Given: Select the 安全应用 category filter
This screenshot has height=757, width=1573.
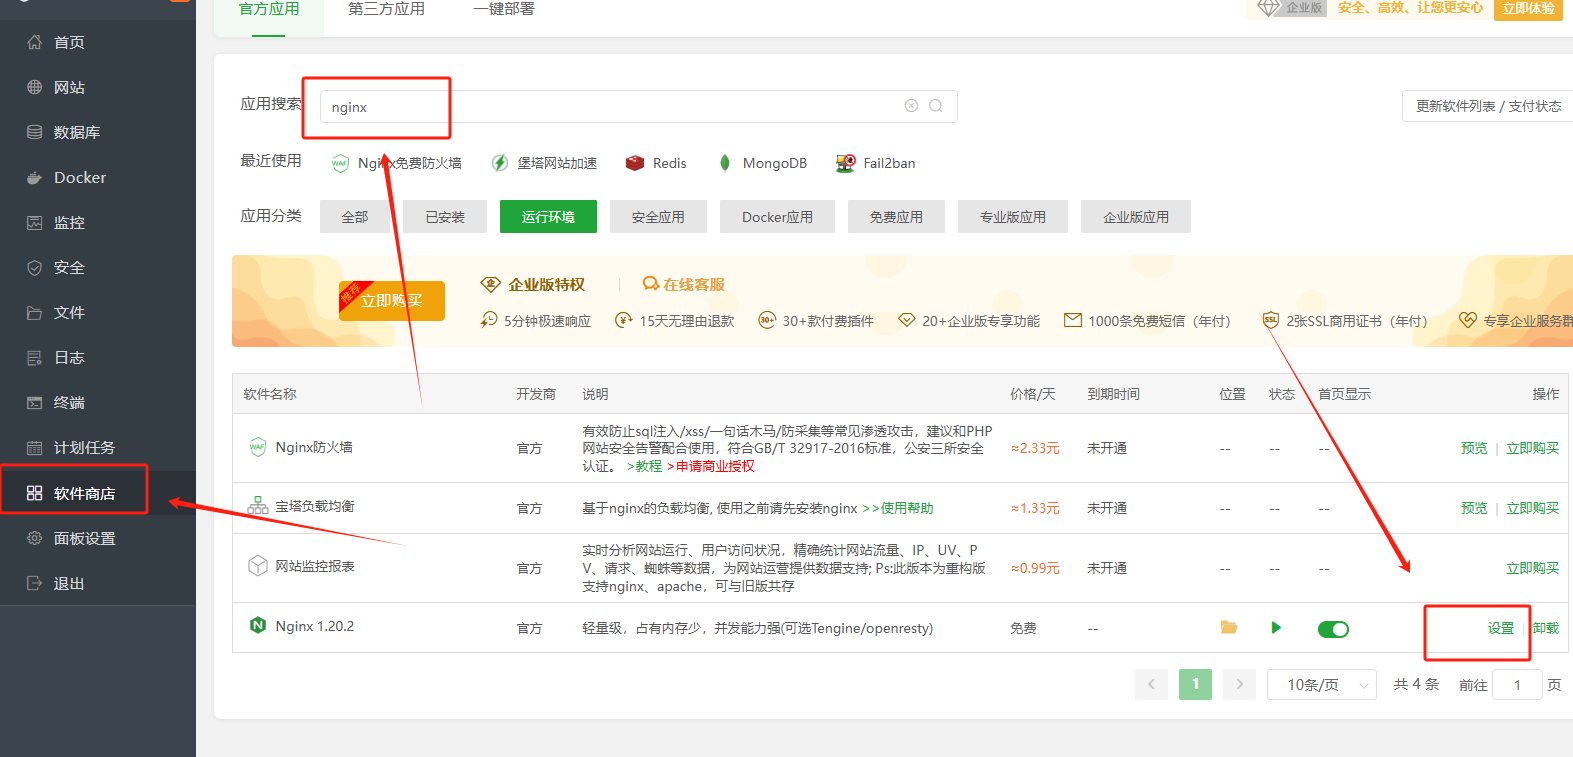Looking at the screenshot, I should [x=658, y=217].
